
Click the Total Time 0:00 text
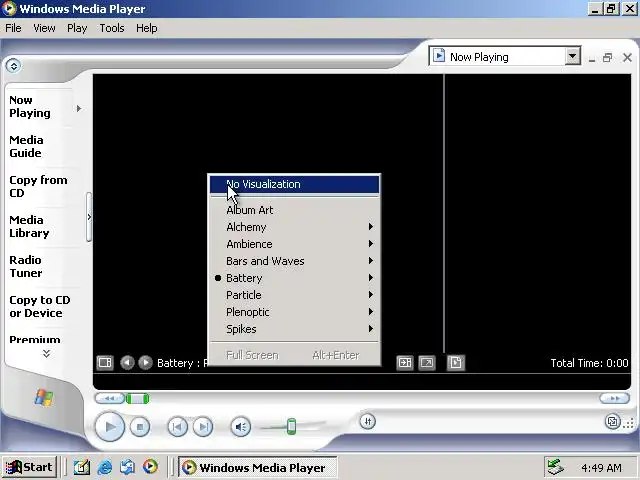pos(589,363)
